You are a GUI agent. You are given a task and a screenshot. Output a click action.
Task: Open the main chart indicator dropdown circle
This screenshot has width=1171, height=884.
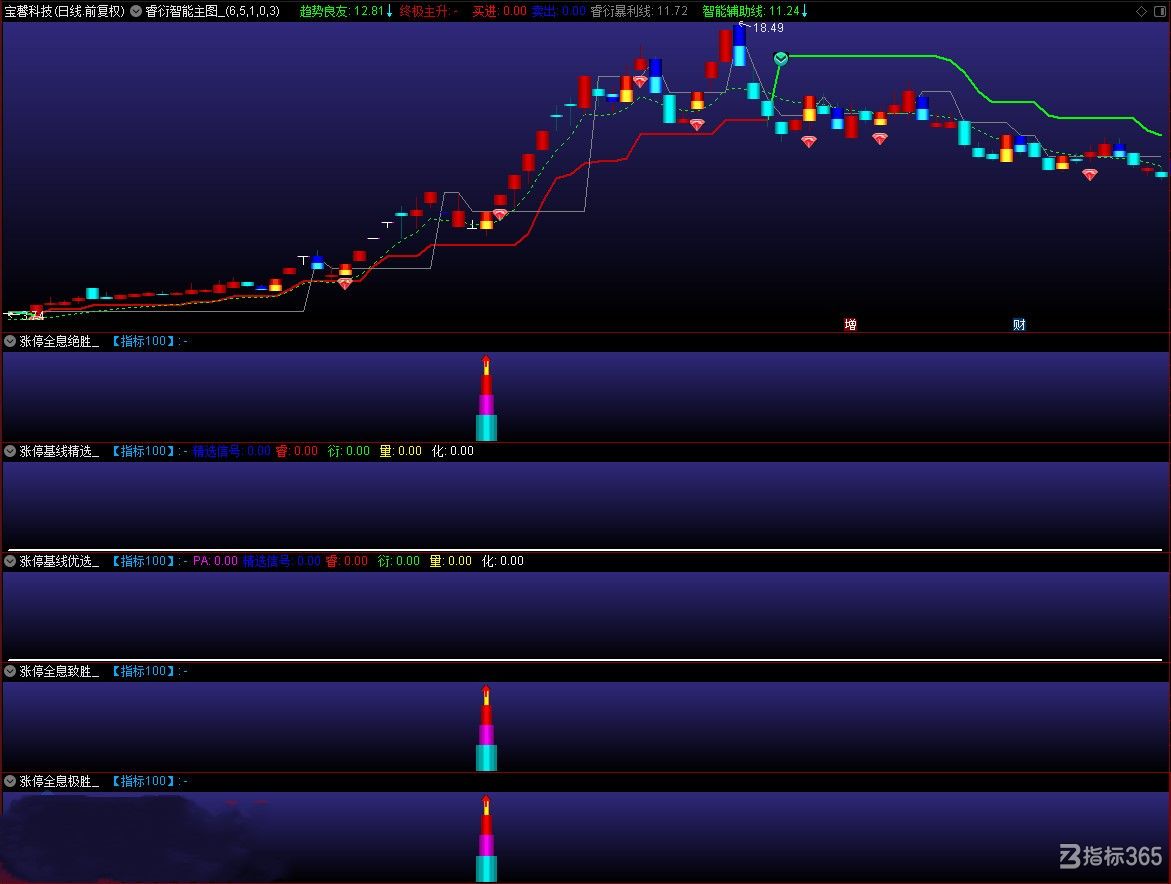(136, 11)
